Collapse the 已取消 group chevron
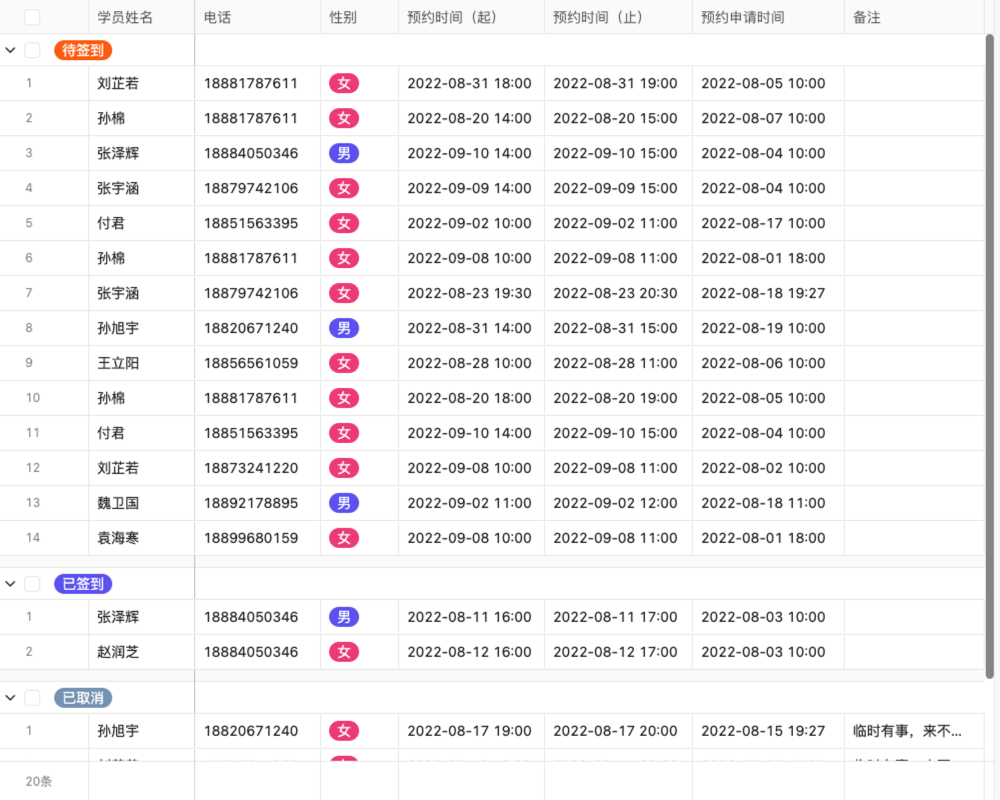This screenshot has height=800, width=1000. [10, 697]
